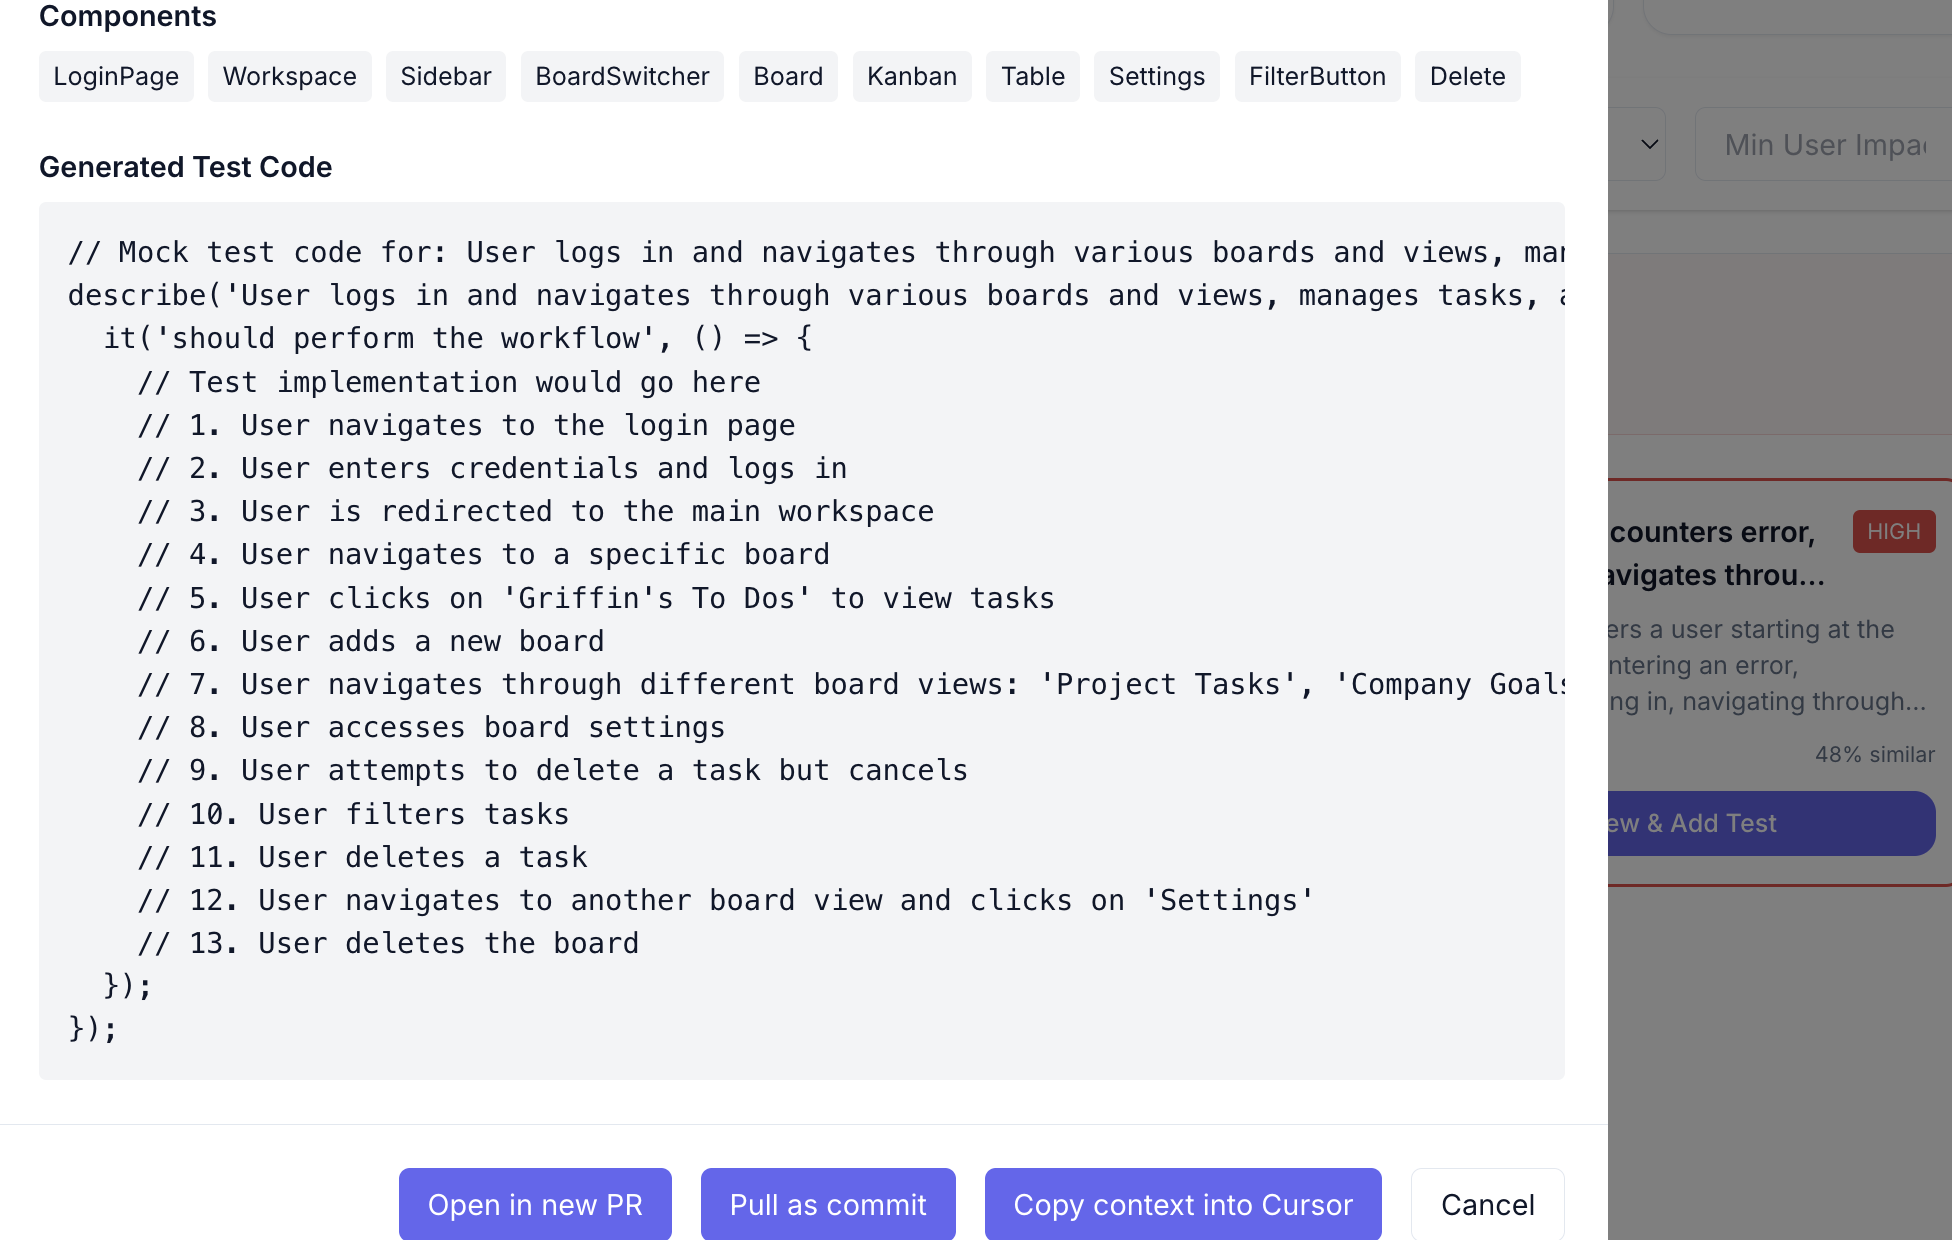Image resolution: width=1952 pixels, height=1240 pixels.
Task: Click the Min User Impact field
Action: point(1822,144)
